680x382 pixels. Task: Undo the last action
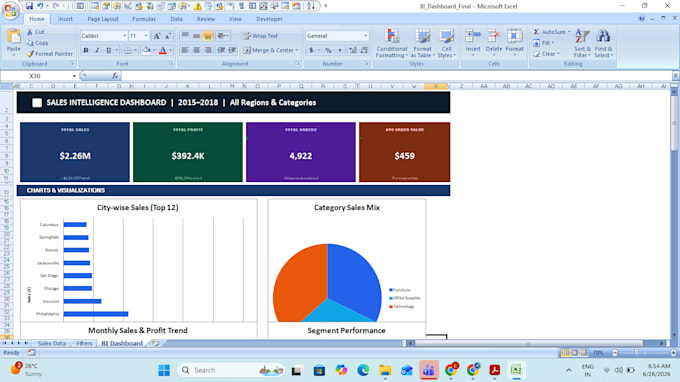pos(40,6)
